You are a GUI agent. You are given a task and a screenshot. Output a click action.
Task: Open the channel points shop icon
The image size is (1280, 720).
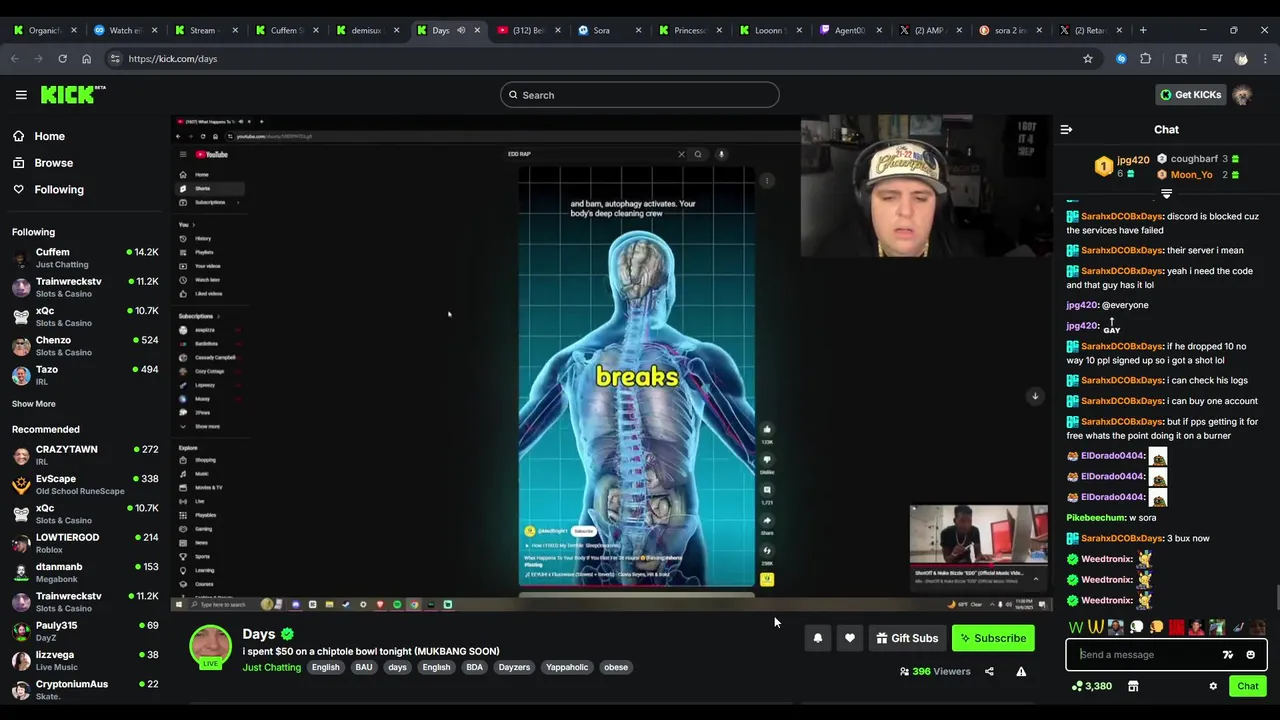[x=1133, y=686]
